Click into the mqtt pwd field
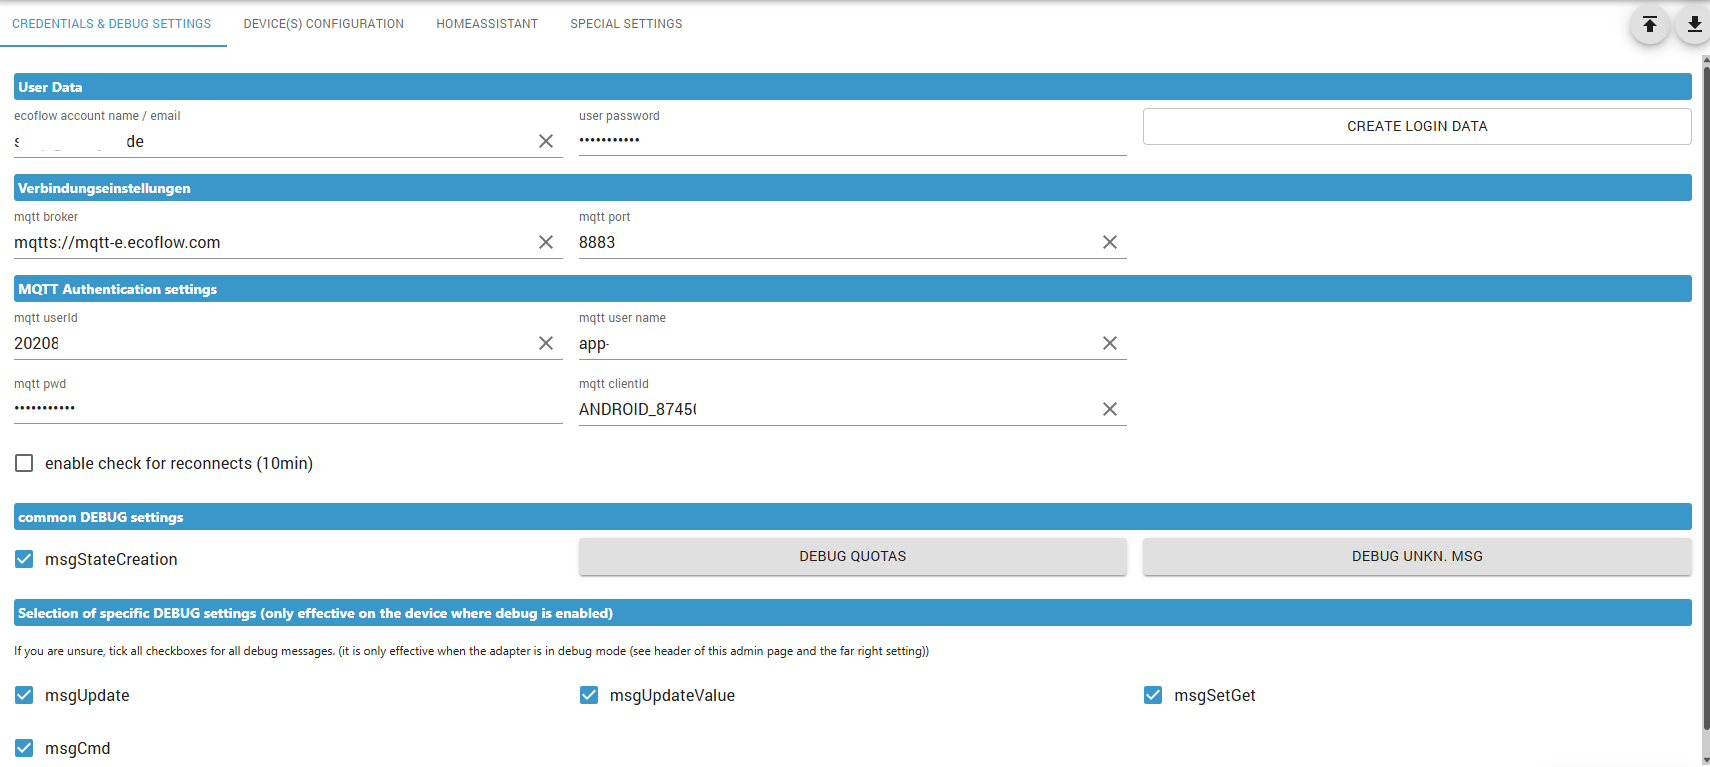This screenshot has height=767, width=1710. 288,408
